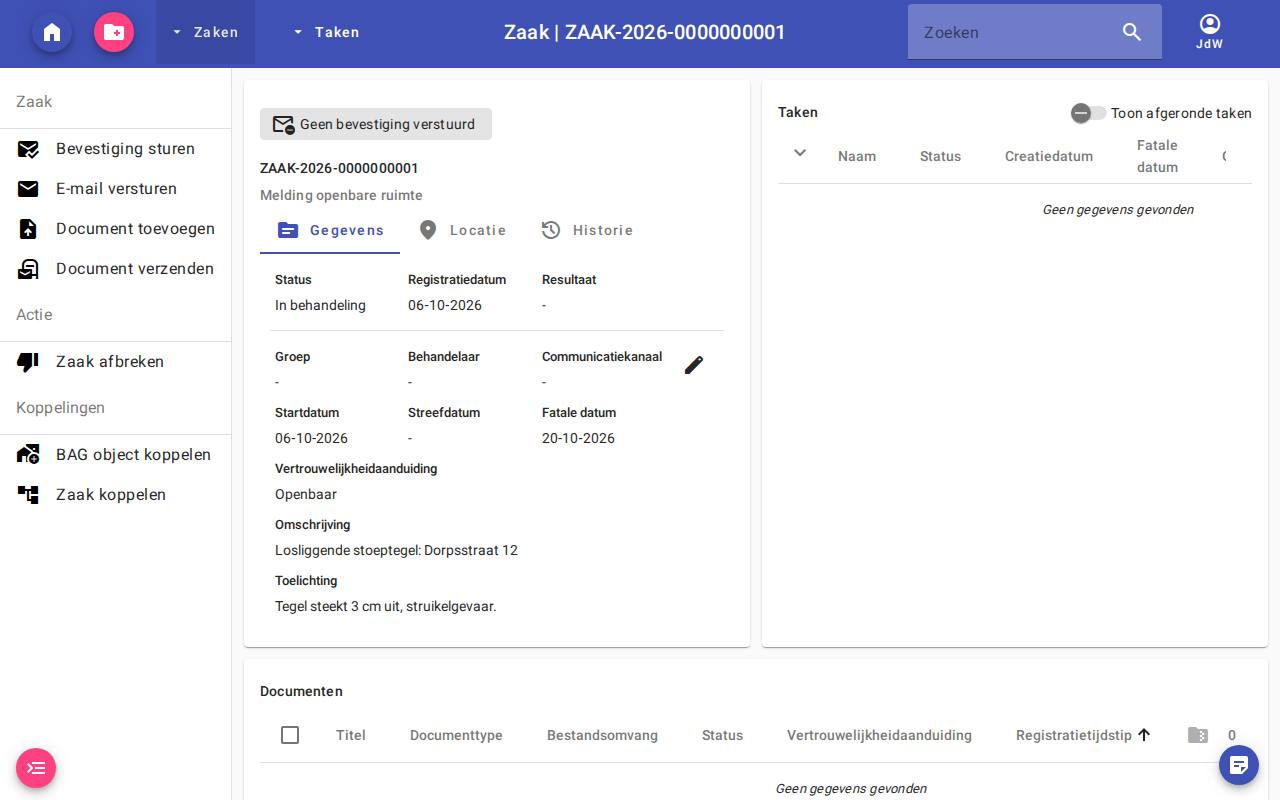Go to the home dashboard icon
Image resolution: width=1280 pixels, height=800 pixels.
click(52, 32)
